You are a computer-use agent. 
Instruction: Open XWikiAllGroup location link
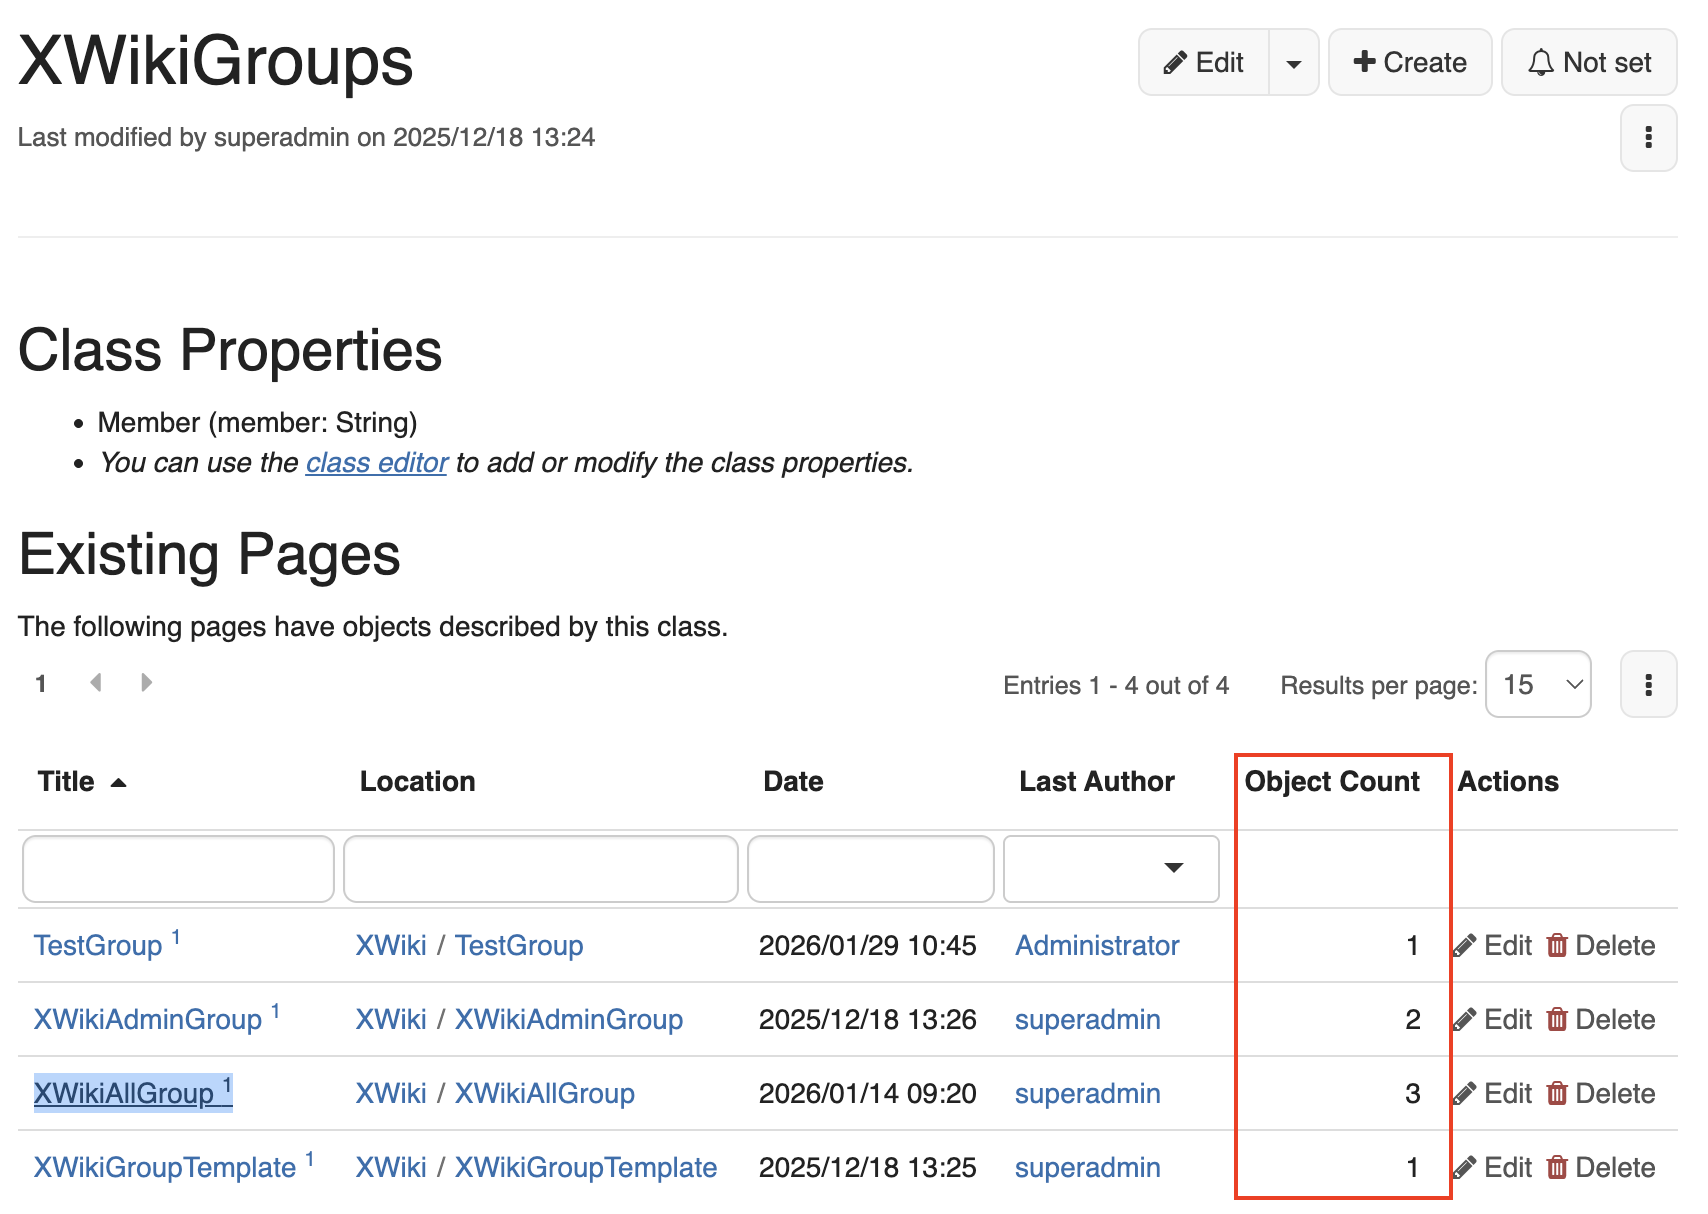545,1093
